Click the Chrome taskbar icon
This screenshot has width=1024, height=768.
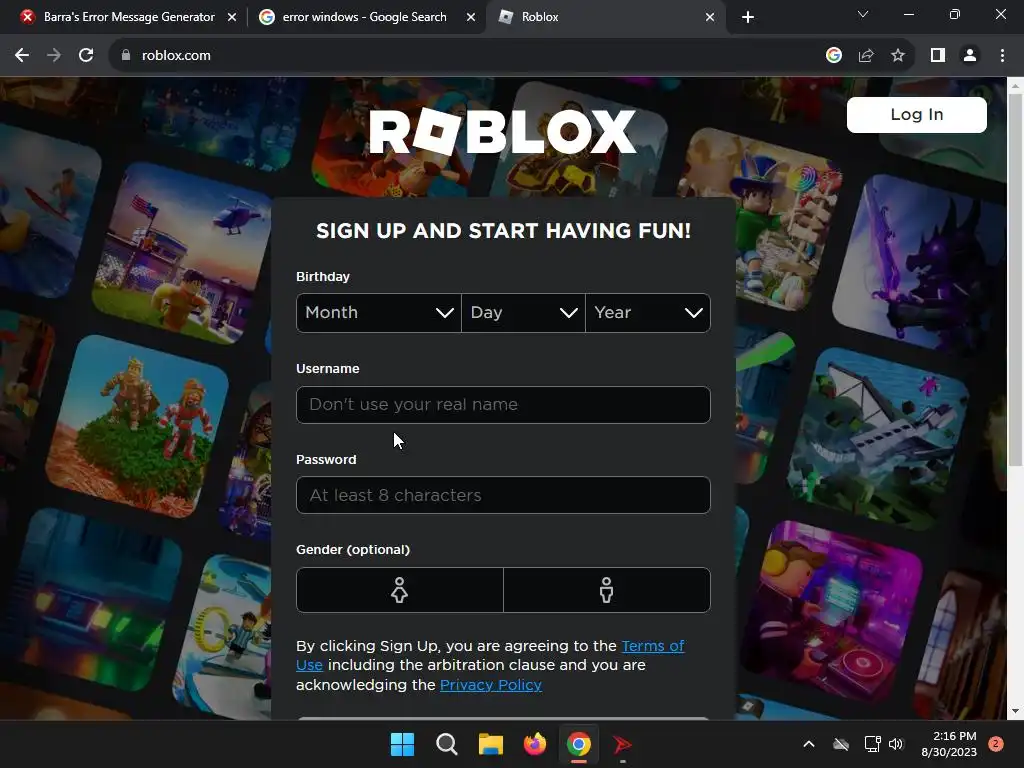(579, 744)
